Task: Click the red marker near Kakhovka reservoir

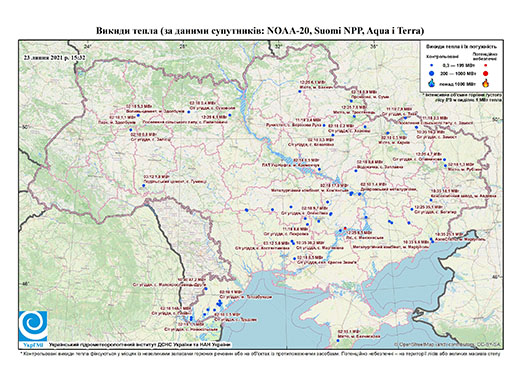Action: (x=345, y=228)
